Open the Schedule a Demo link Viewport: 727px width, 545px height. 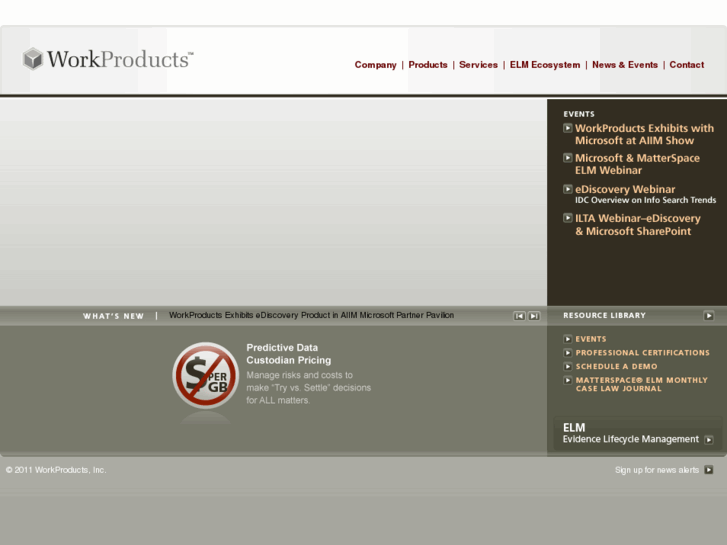tap(616, 366)
